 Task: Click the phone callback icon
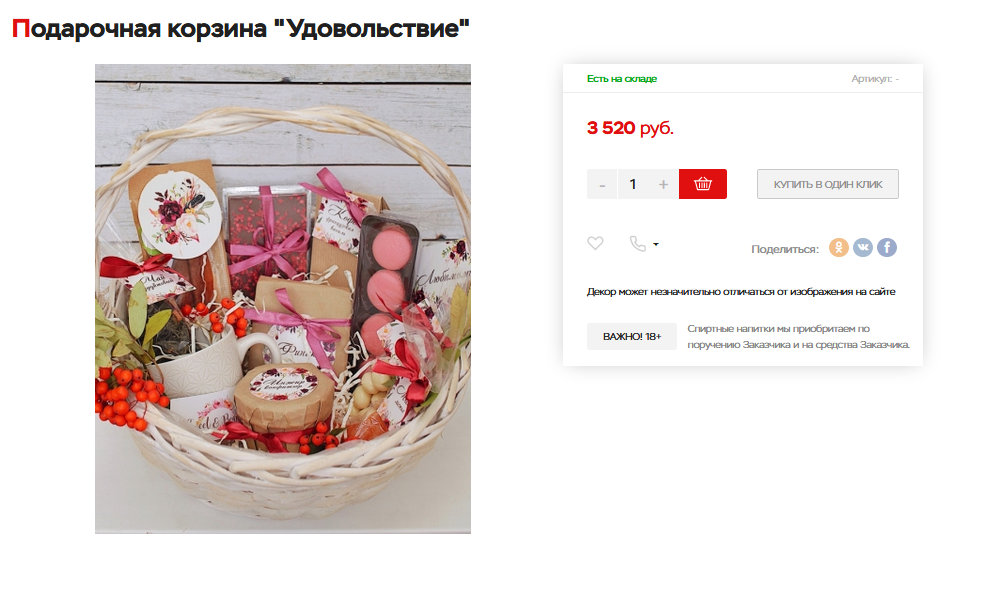638,243
